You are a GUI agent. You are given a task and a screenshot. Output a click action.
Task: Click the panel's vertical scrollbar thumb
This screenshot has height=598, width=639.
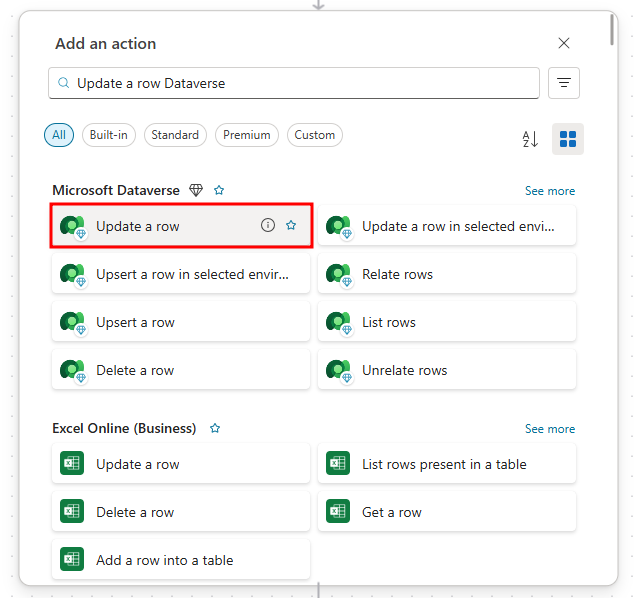tap(612, 29)
